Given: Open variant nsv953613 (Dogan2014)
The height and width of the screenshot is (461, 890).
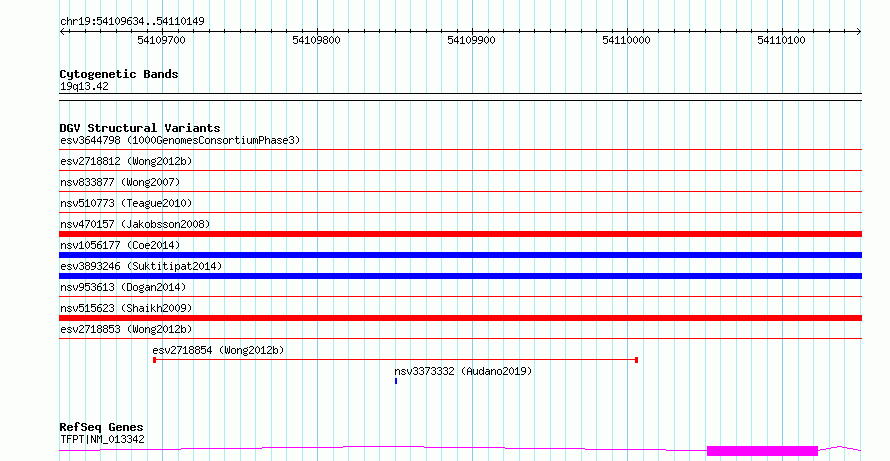Looking at the screenshot, I should click(x=123, y=287).
